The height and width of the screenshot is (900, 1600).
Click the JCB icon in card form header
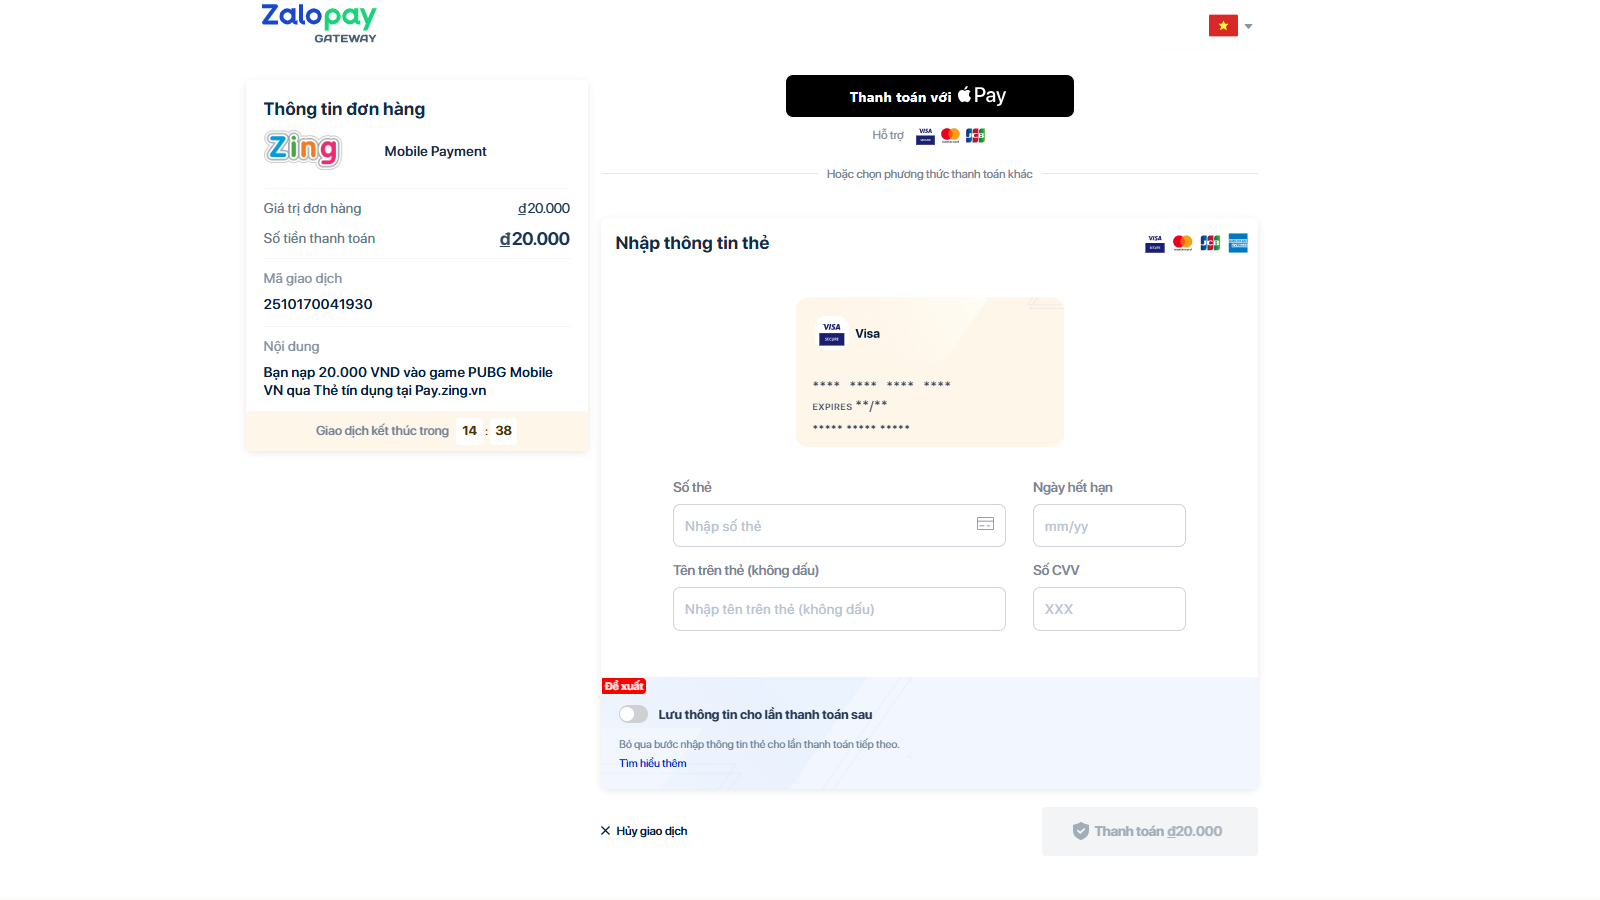pos(1210,243)
